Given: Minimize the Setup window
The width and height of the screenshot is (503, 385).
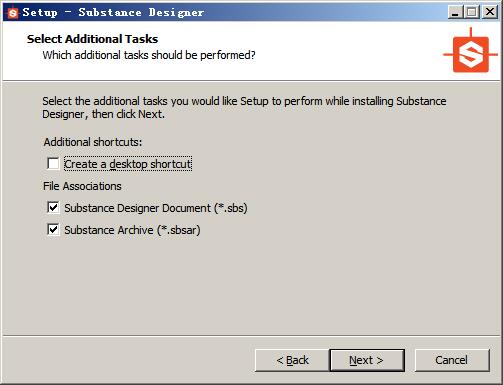Looking at the screenshot, I should 455,12.
